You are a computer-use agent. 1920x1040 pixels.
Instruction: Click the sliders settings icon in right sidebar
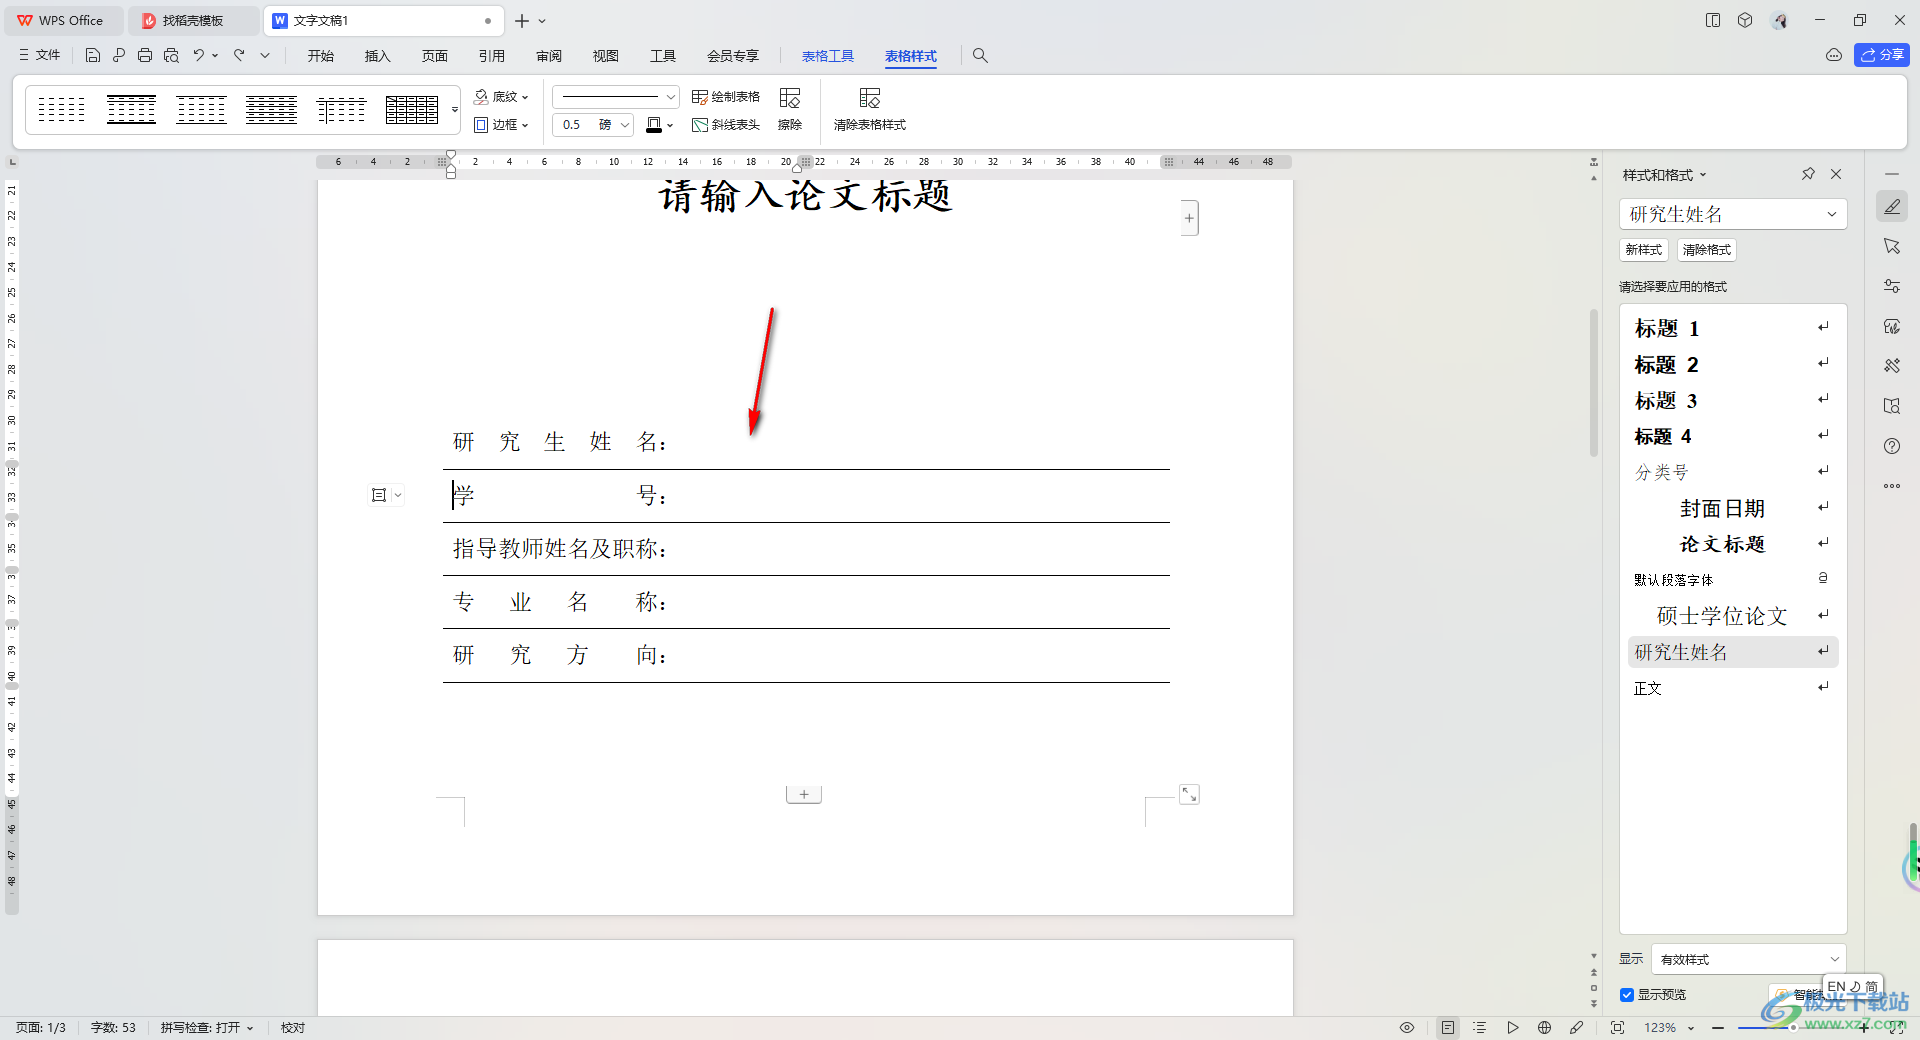click(x=1892, y=286)
